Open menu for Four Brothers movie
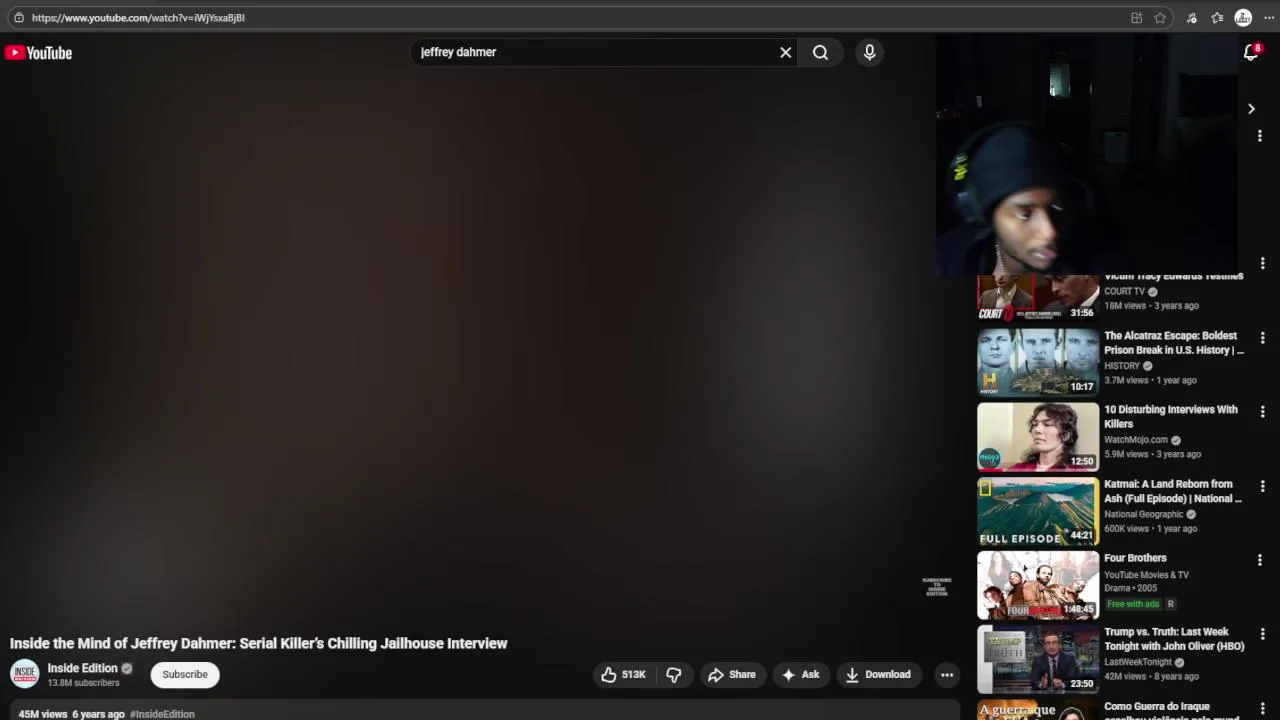Screen dimensions: 1280x720 coord(1260,560)
